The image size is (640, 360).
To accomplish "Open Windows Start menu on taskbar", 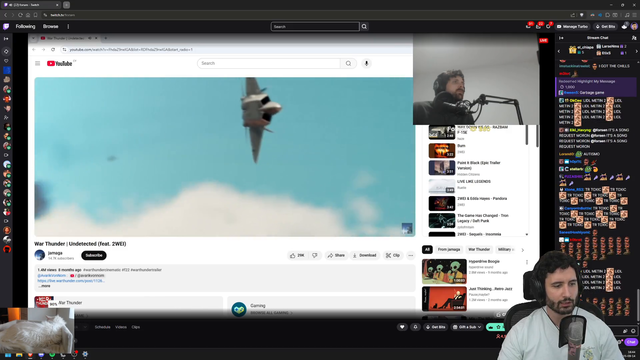I will click(x=8, y=355).
